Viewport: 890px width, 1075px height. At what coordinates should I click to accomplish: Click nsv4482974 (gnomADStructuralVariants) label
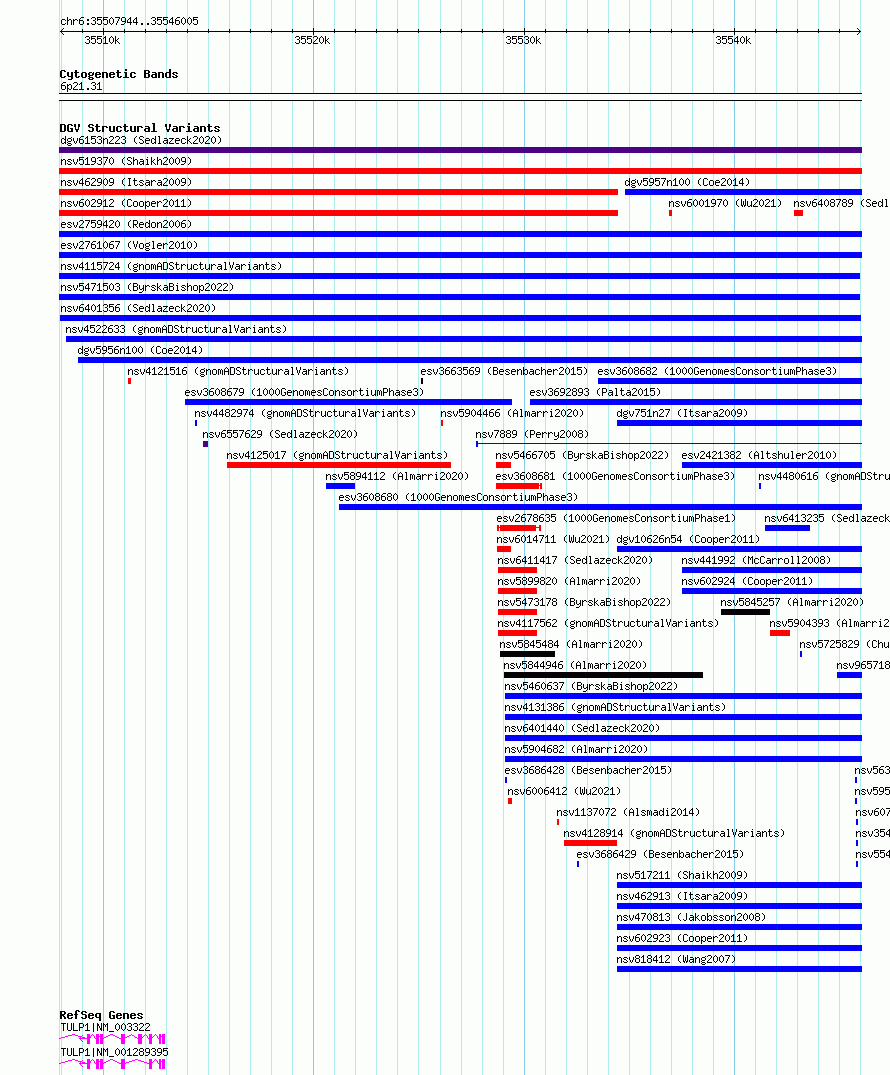tap(305, 413)
